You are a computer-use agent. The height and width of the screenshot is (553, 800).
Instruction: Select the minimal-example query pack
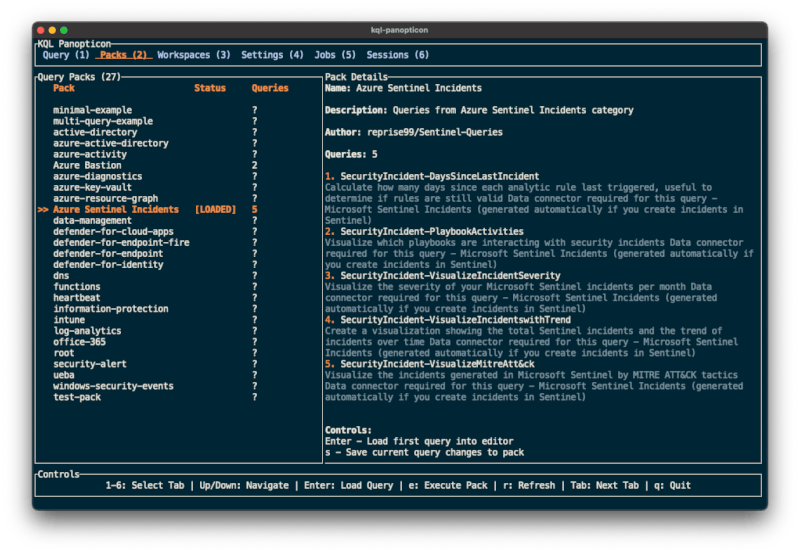pyautogui.click(x=92, y=110)
